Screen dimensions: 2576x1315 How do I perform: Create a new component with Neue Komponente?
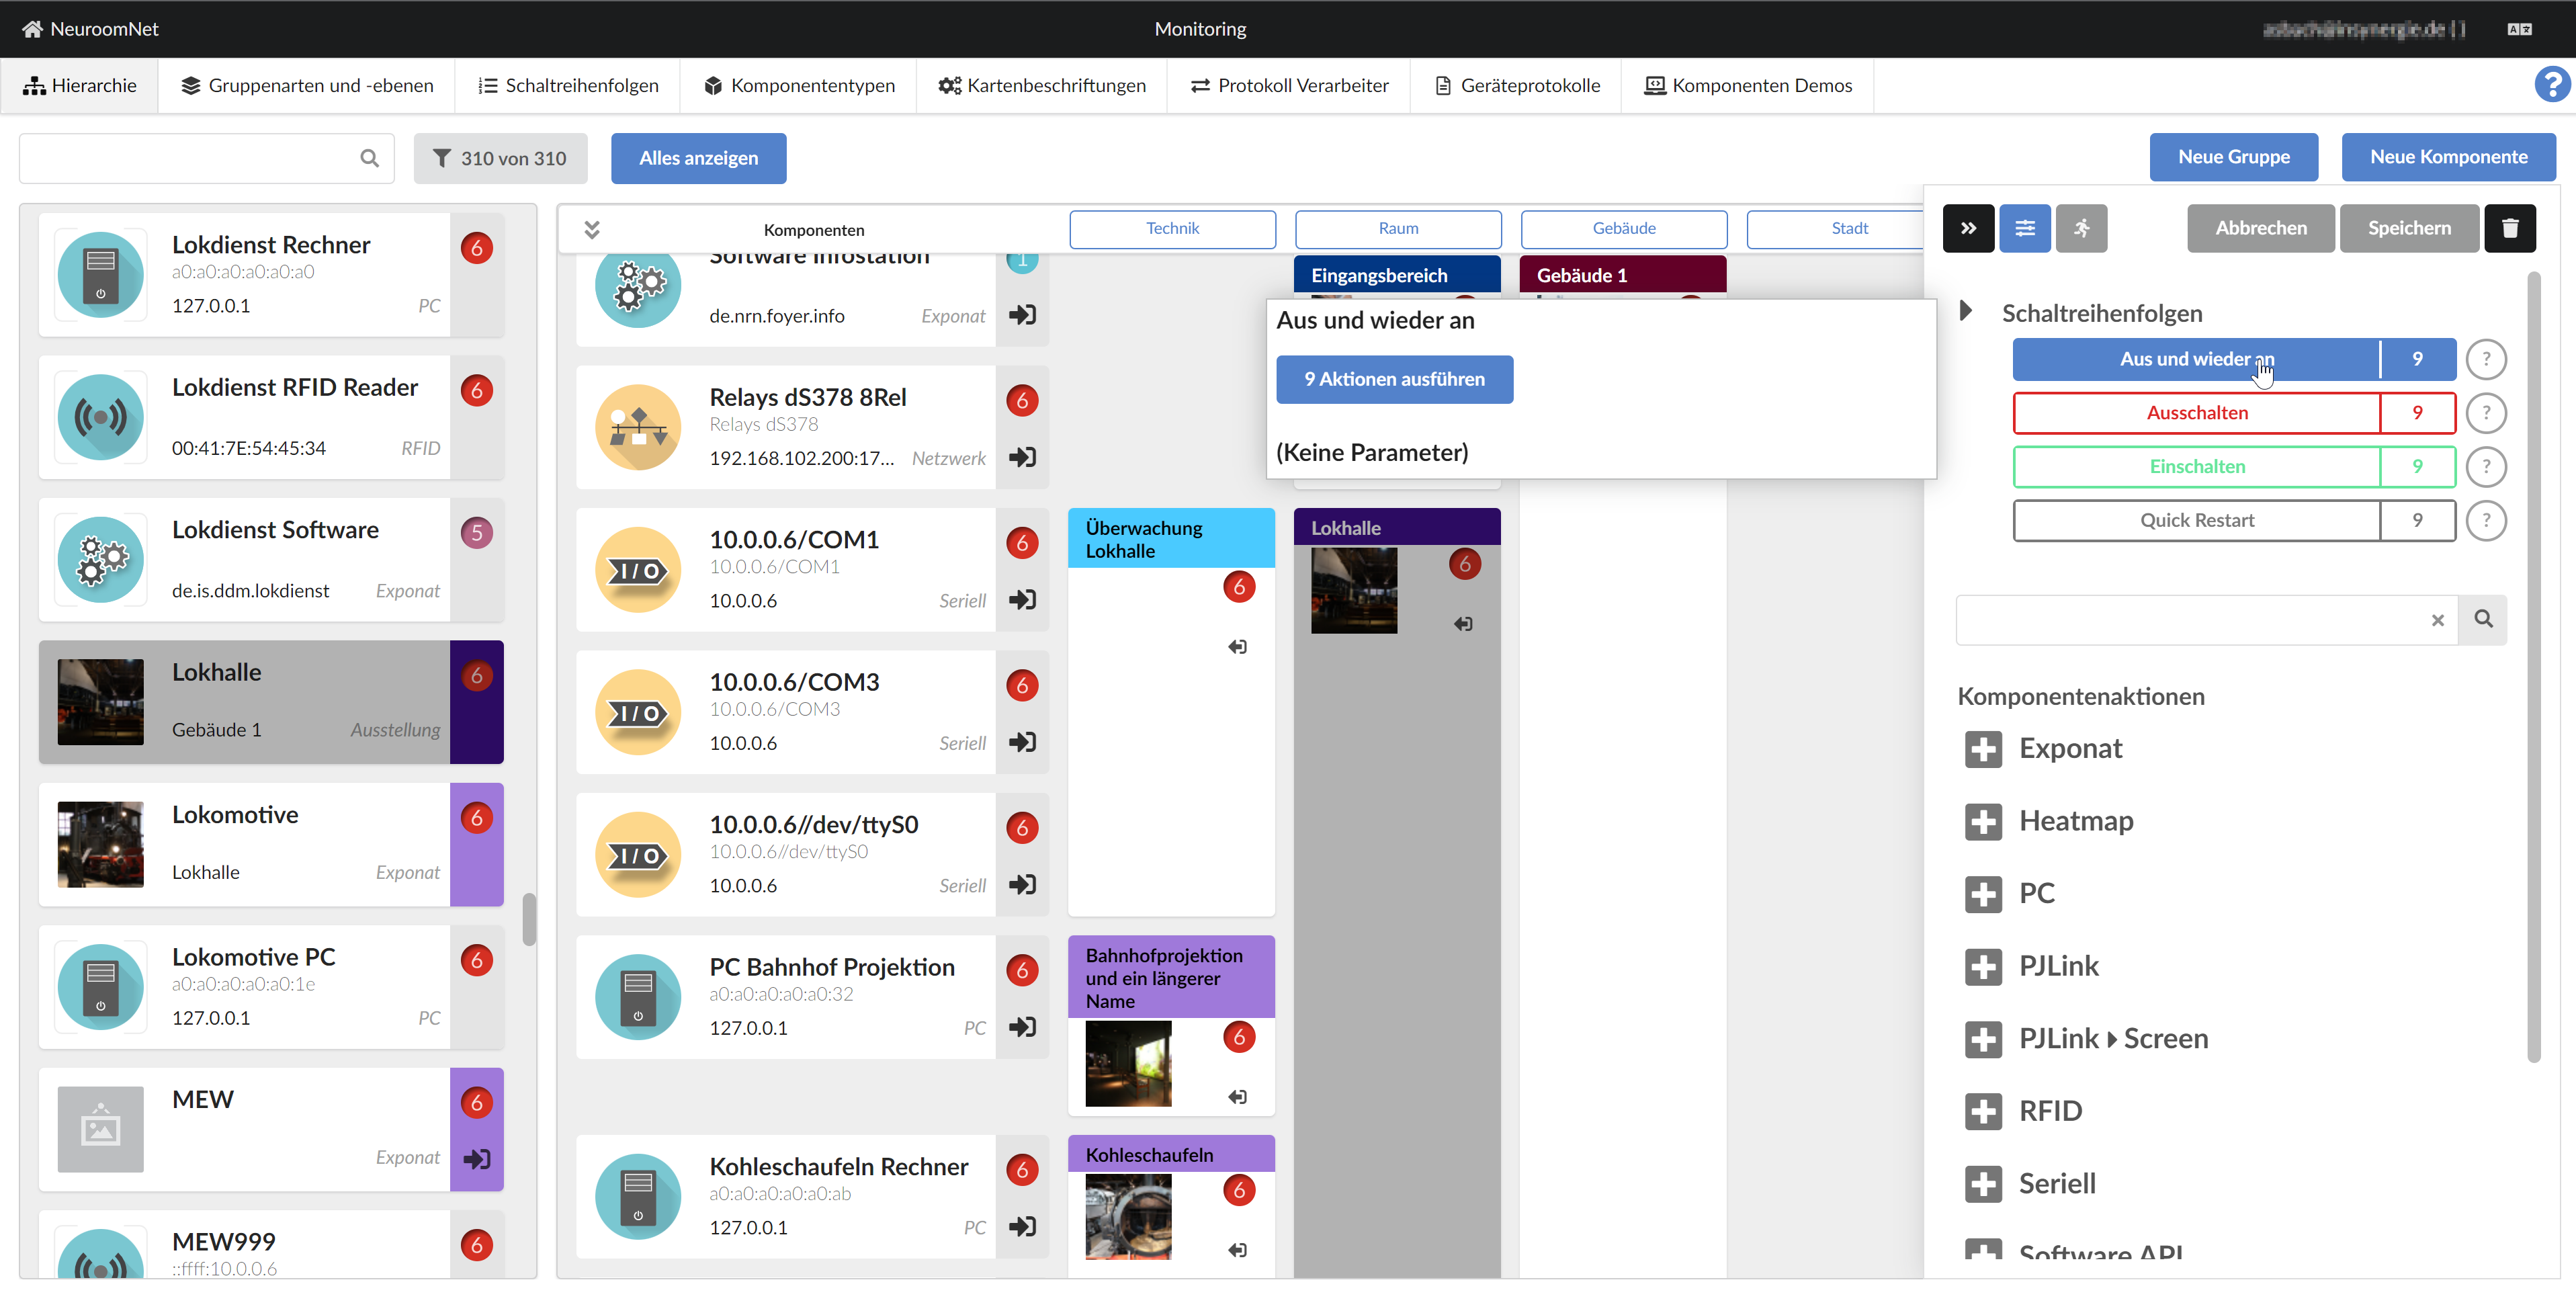[2448, 157]
